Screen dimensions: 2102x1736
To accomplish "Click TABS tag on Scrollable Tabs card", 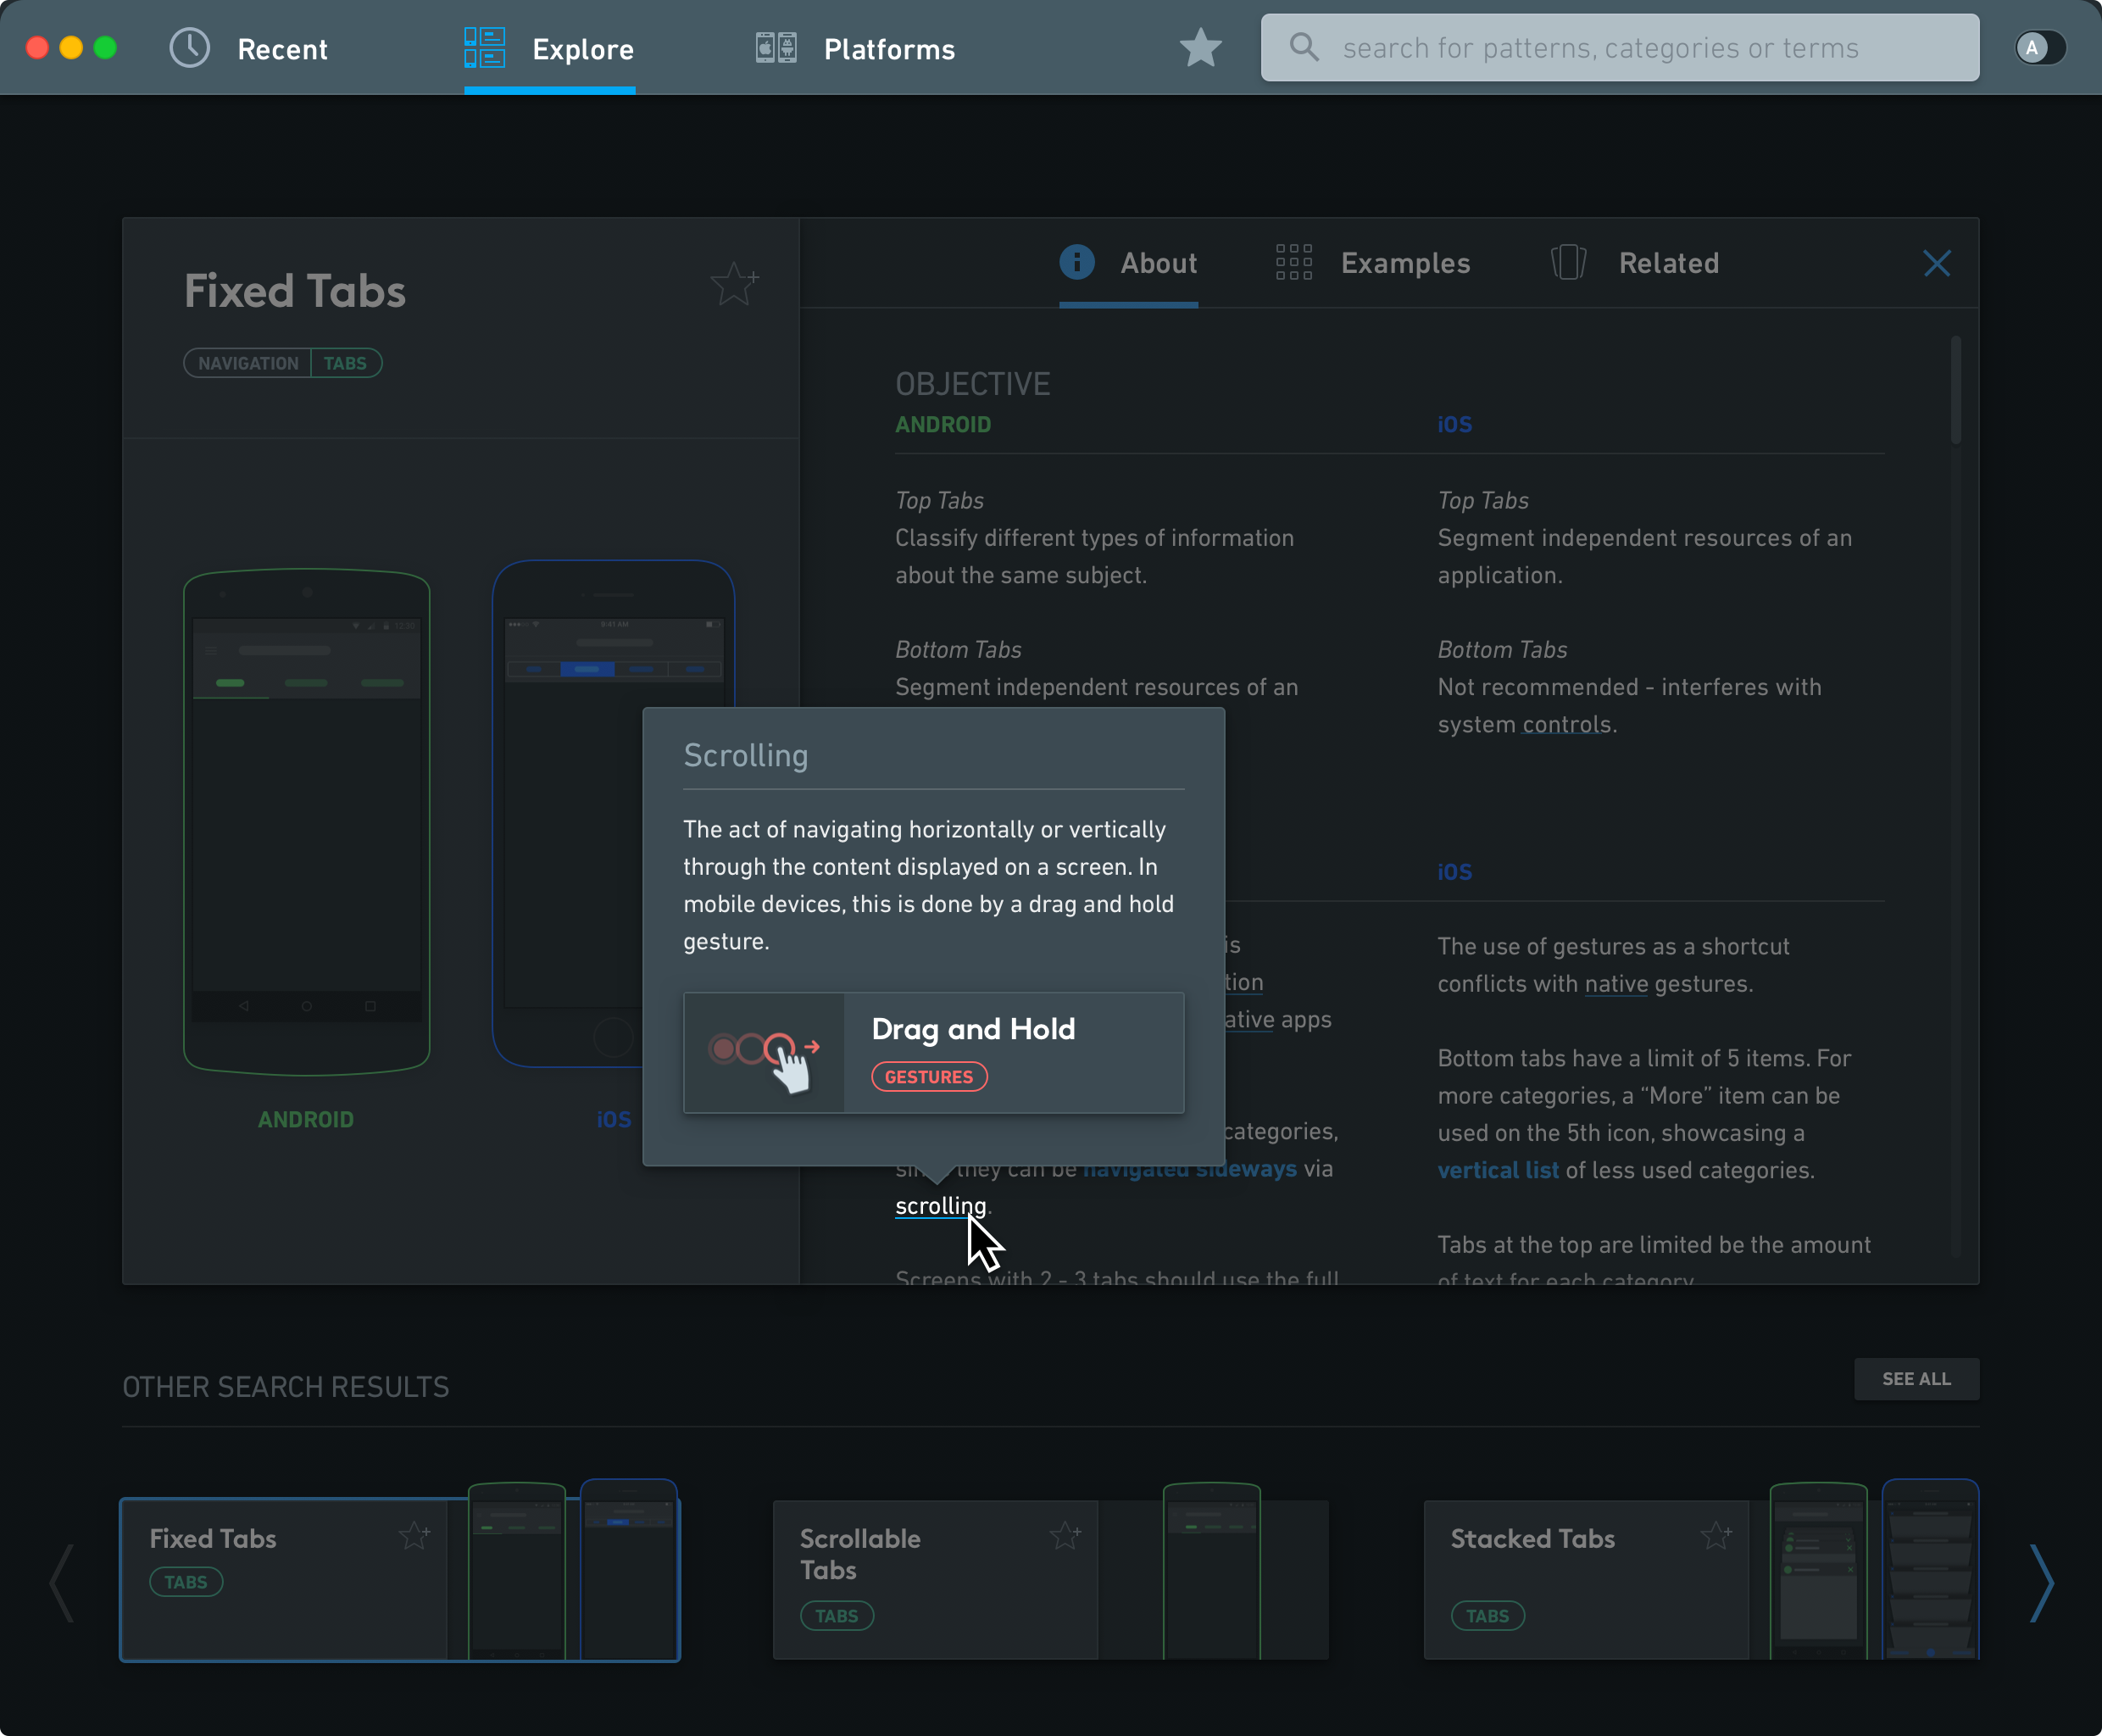I will point(837,1616).
